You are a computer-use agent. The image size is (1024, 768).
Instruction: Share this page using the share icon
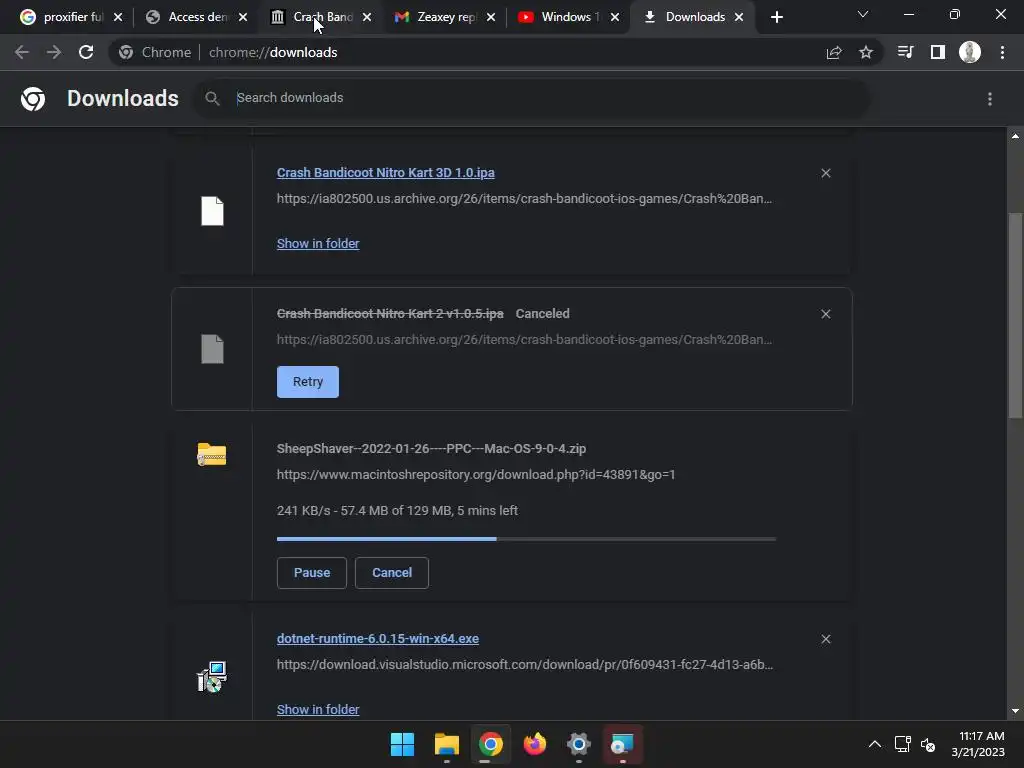coord(834,52)
